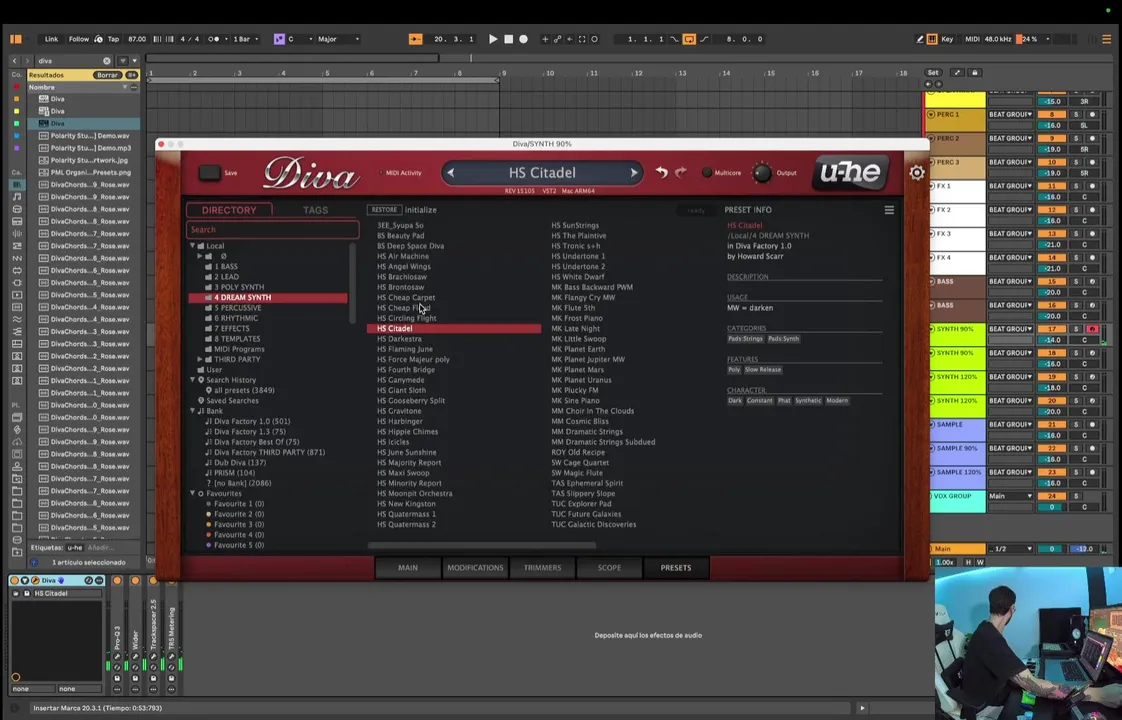Screen dimensions: 1122x720
Task: Collapse the Search History section
Action: click(x=192, y=380)
